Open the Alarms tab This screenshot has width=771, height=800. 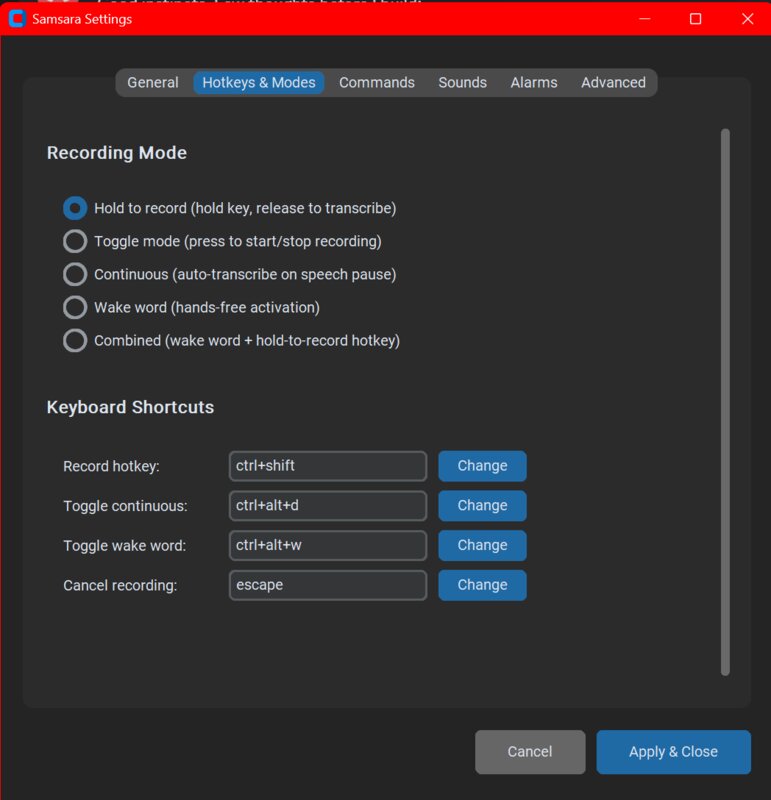(x=534, y=83)
